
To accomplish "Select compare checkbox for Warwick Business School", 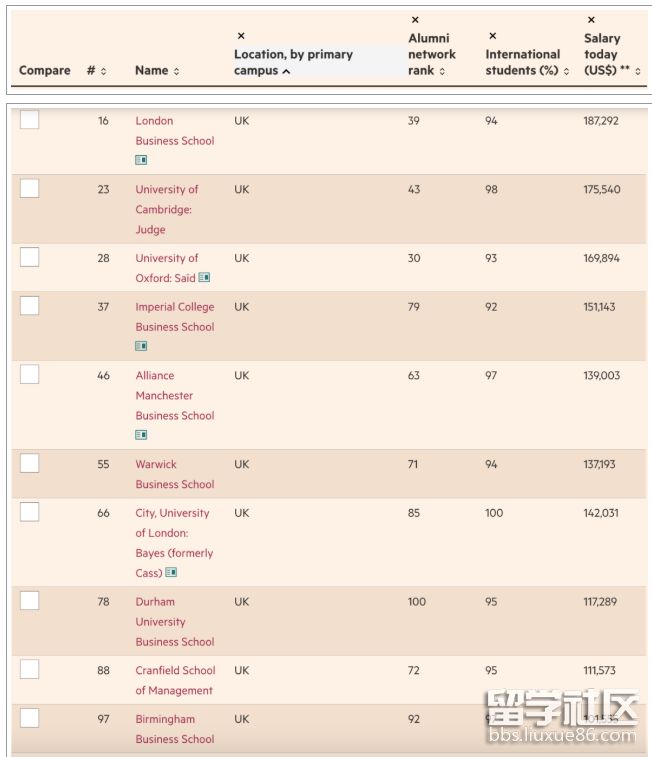I will 30,463.
